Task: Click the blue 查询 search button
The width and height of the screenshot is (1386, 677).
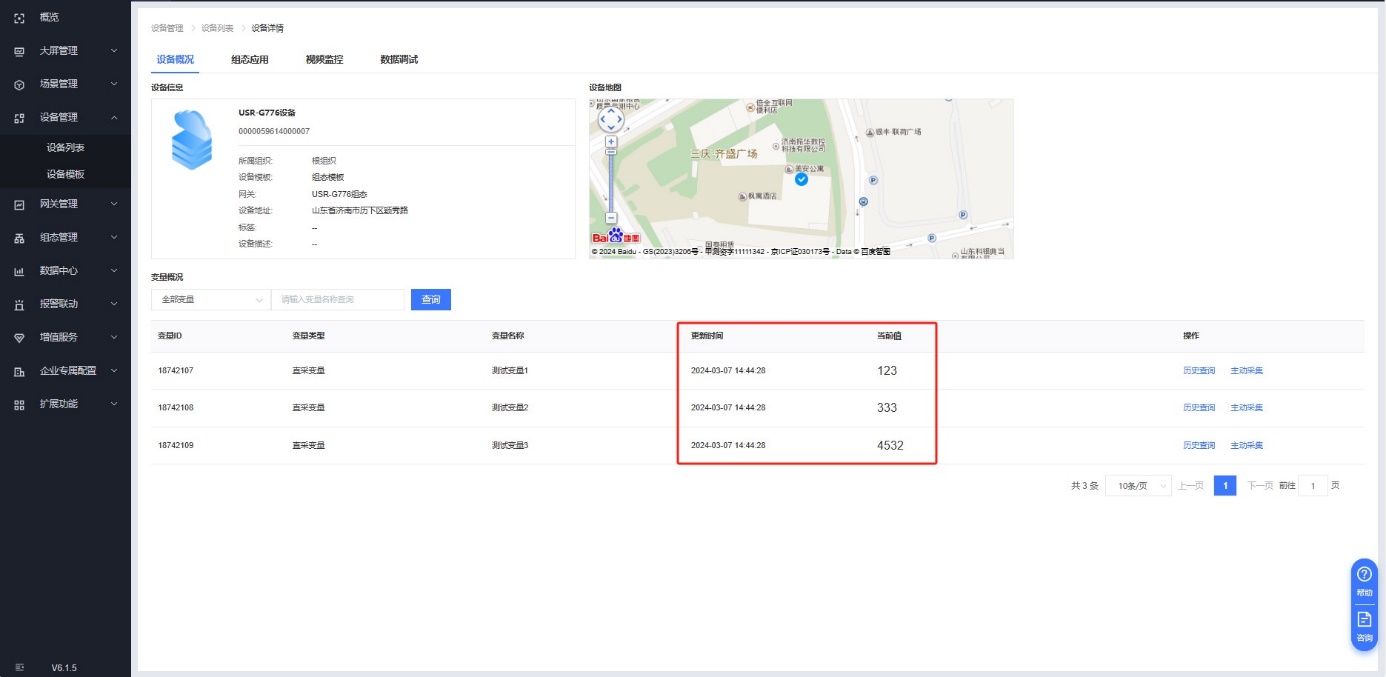Action: (431, 300)
